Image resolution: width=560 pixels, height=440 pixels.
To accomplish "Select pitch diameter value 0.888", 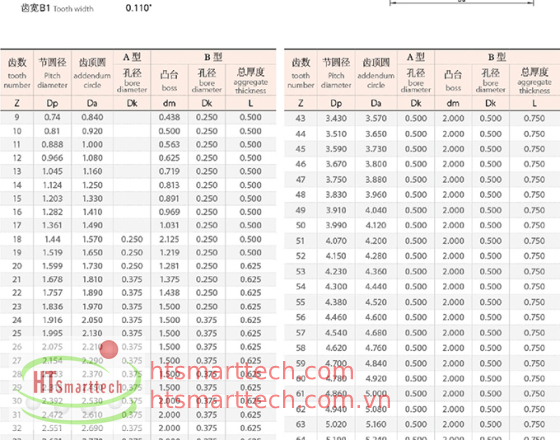I will 52,144.
